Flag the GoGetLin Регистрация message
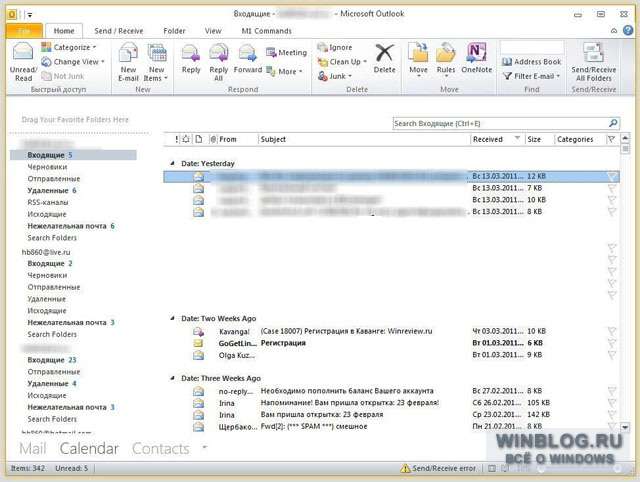640x482 pixels. point(611,343)
